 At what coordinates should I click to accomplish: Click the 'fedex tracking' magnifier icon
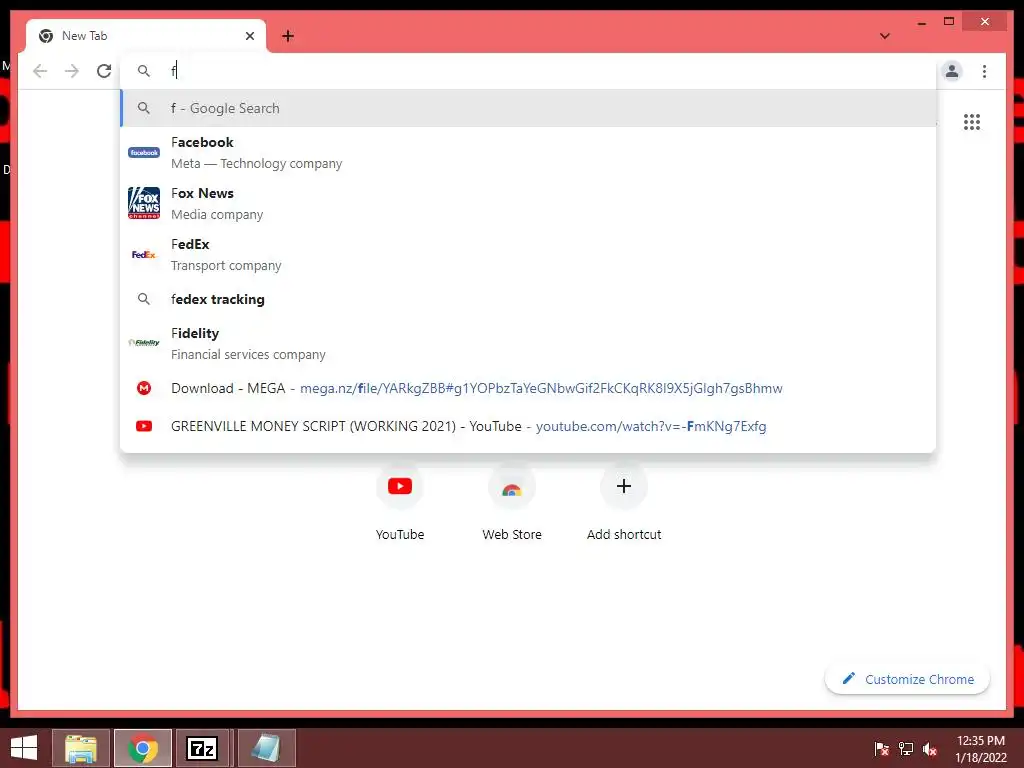[x=144, y=299]
